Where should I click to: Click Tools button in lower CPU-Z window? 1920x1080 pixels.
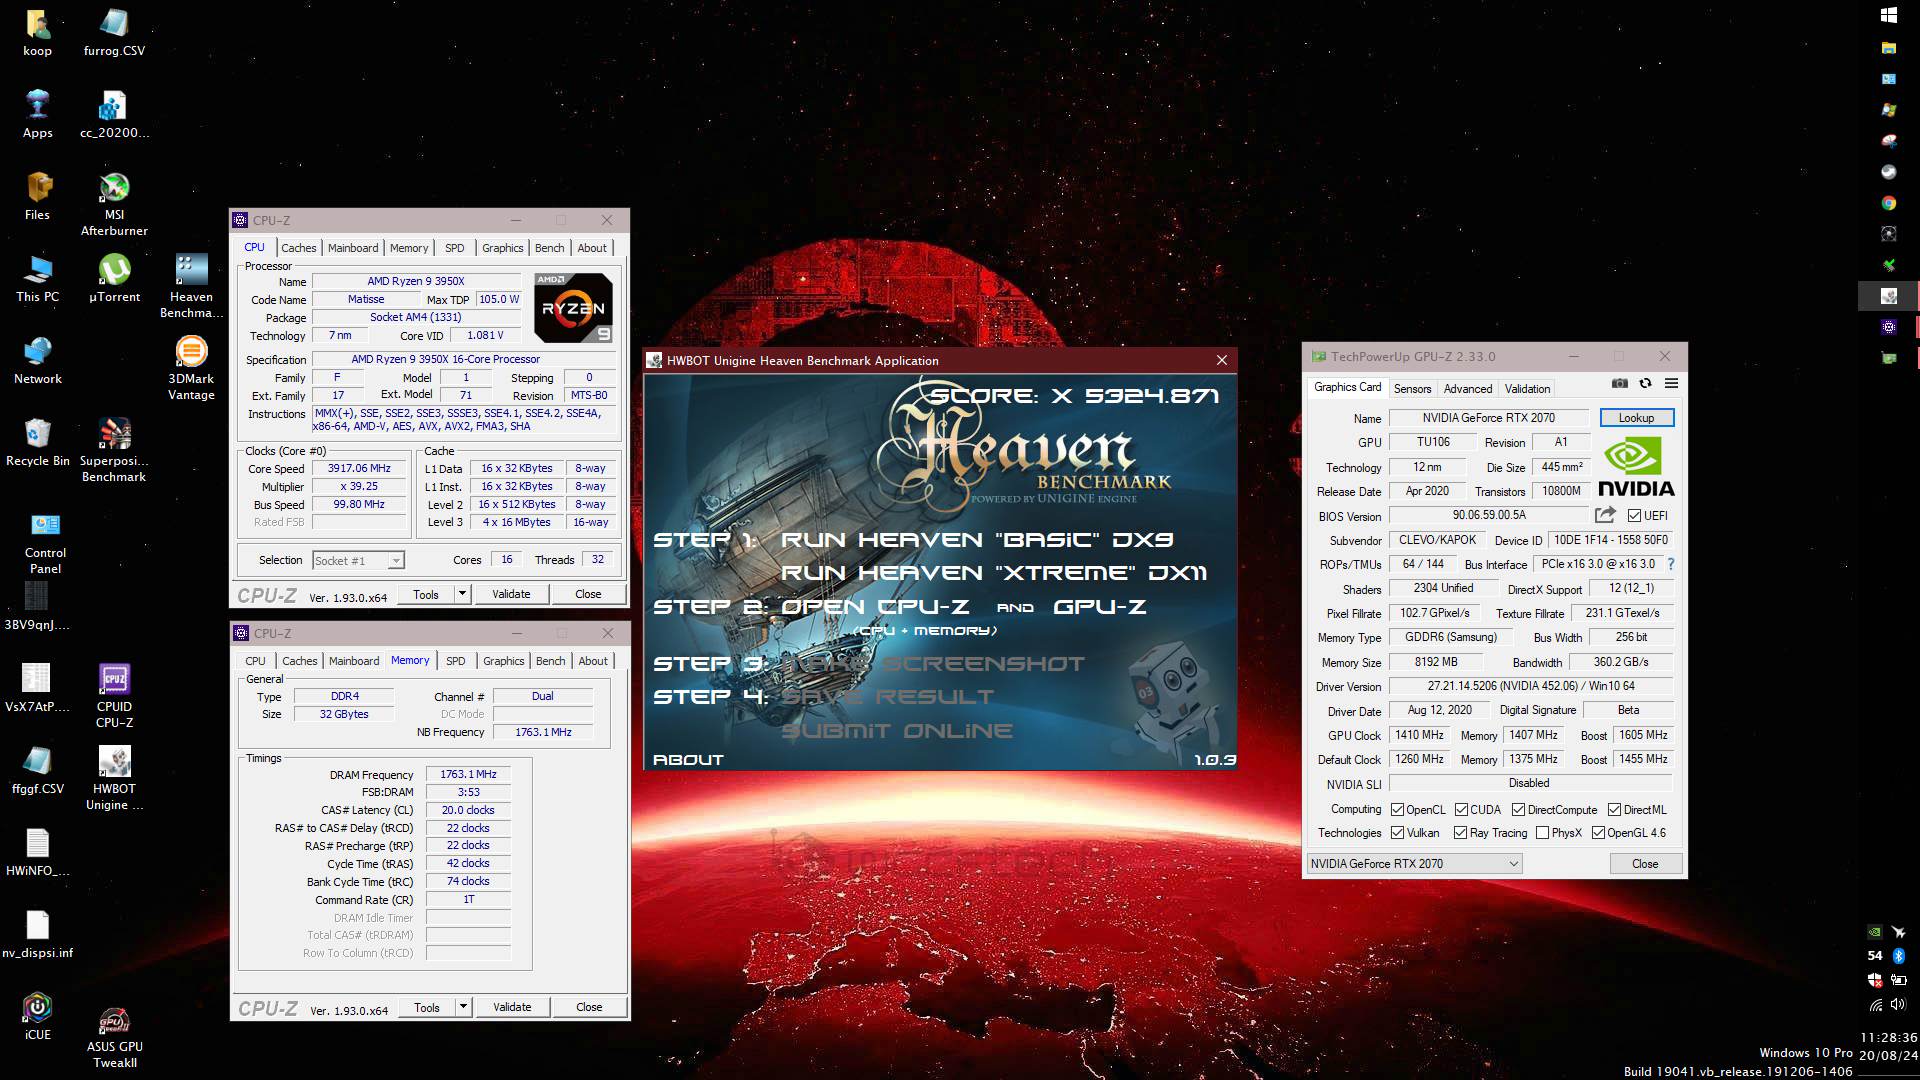point(427,1007)
